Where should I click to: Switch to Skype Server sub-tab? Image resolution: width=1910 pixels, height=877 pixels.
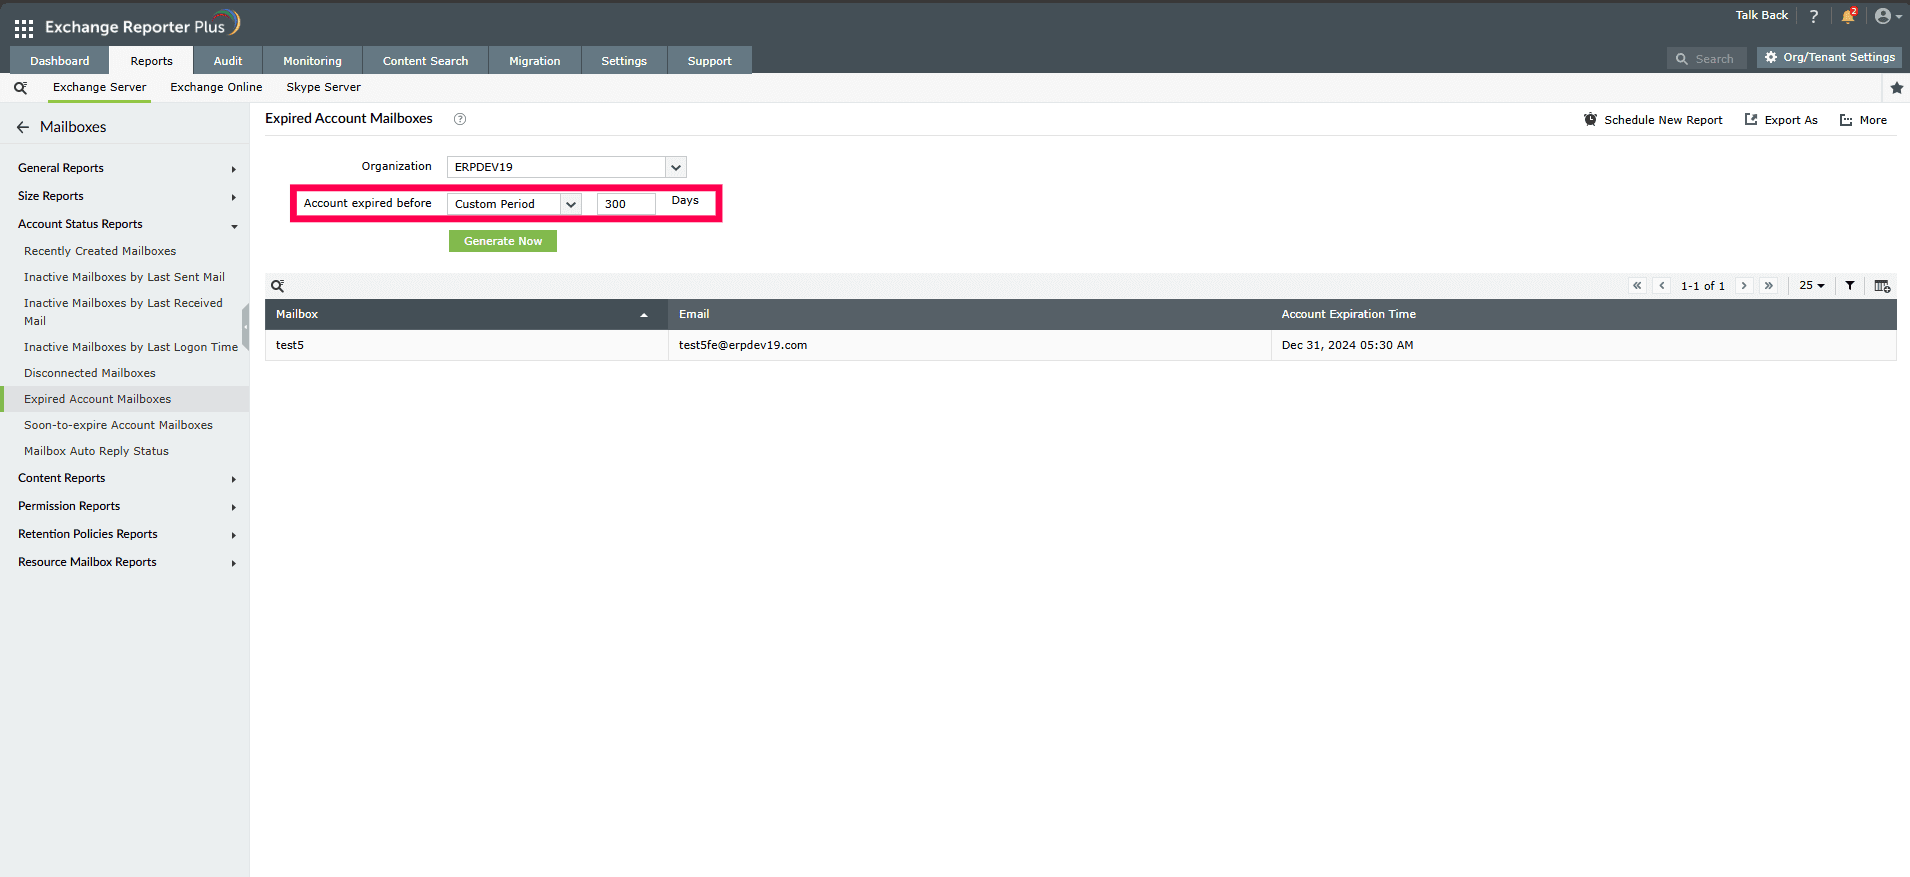coord(324,88)
